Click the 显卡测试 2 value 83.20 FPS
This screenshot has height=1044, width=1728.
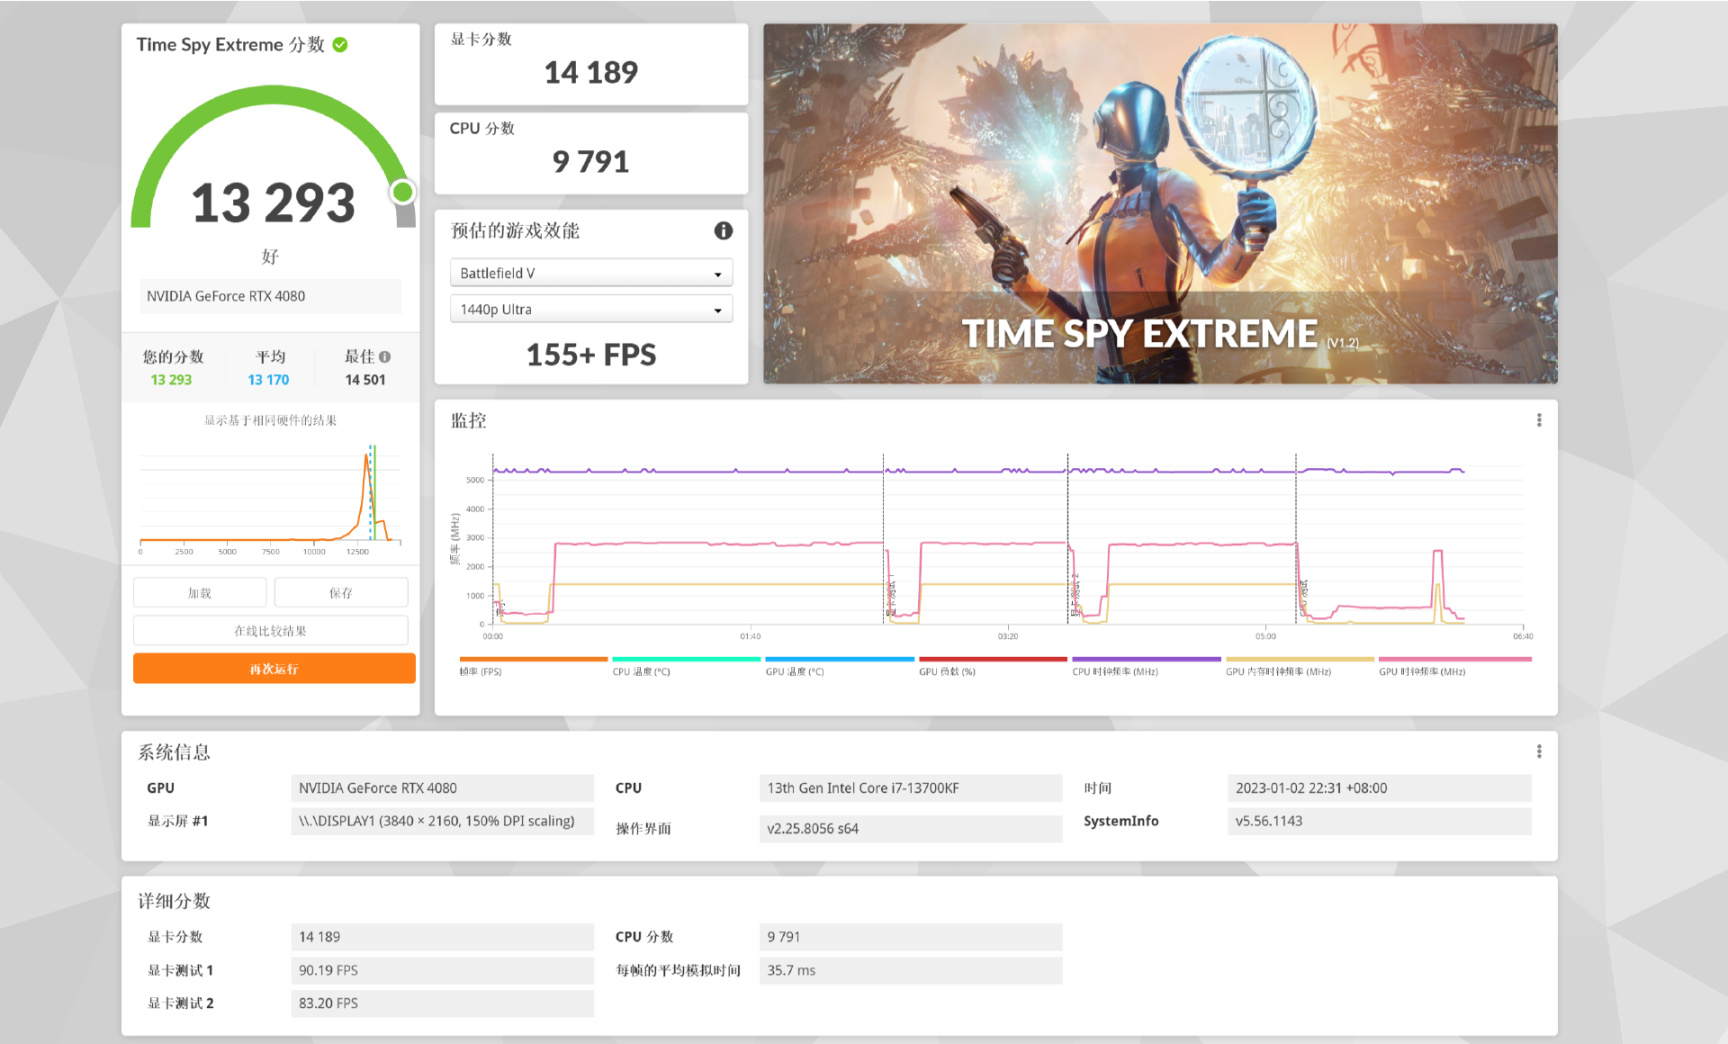pyautogui.click(x=442, y=1003)
